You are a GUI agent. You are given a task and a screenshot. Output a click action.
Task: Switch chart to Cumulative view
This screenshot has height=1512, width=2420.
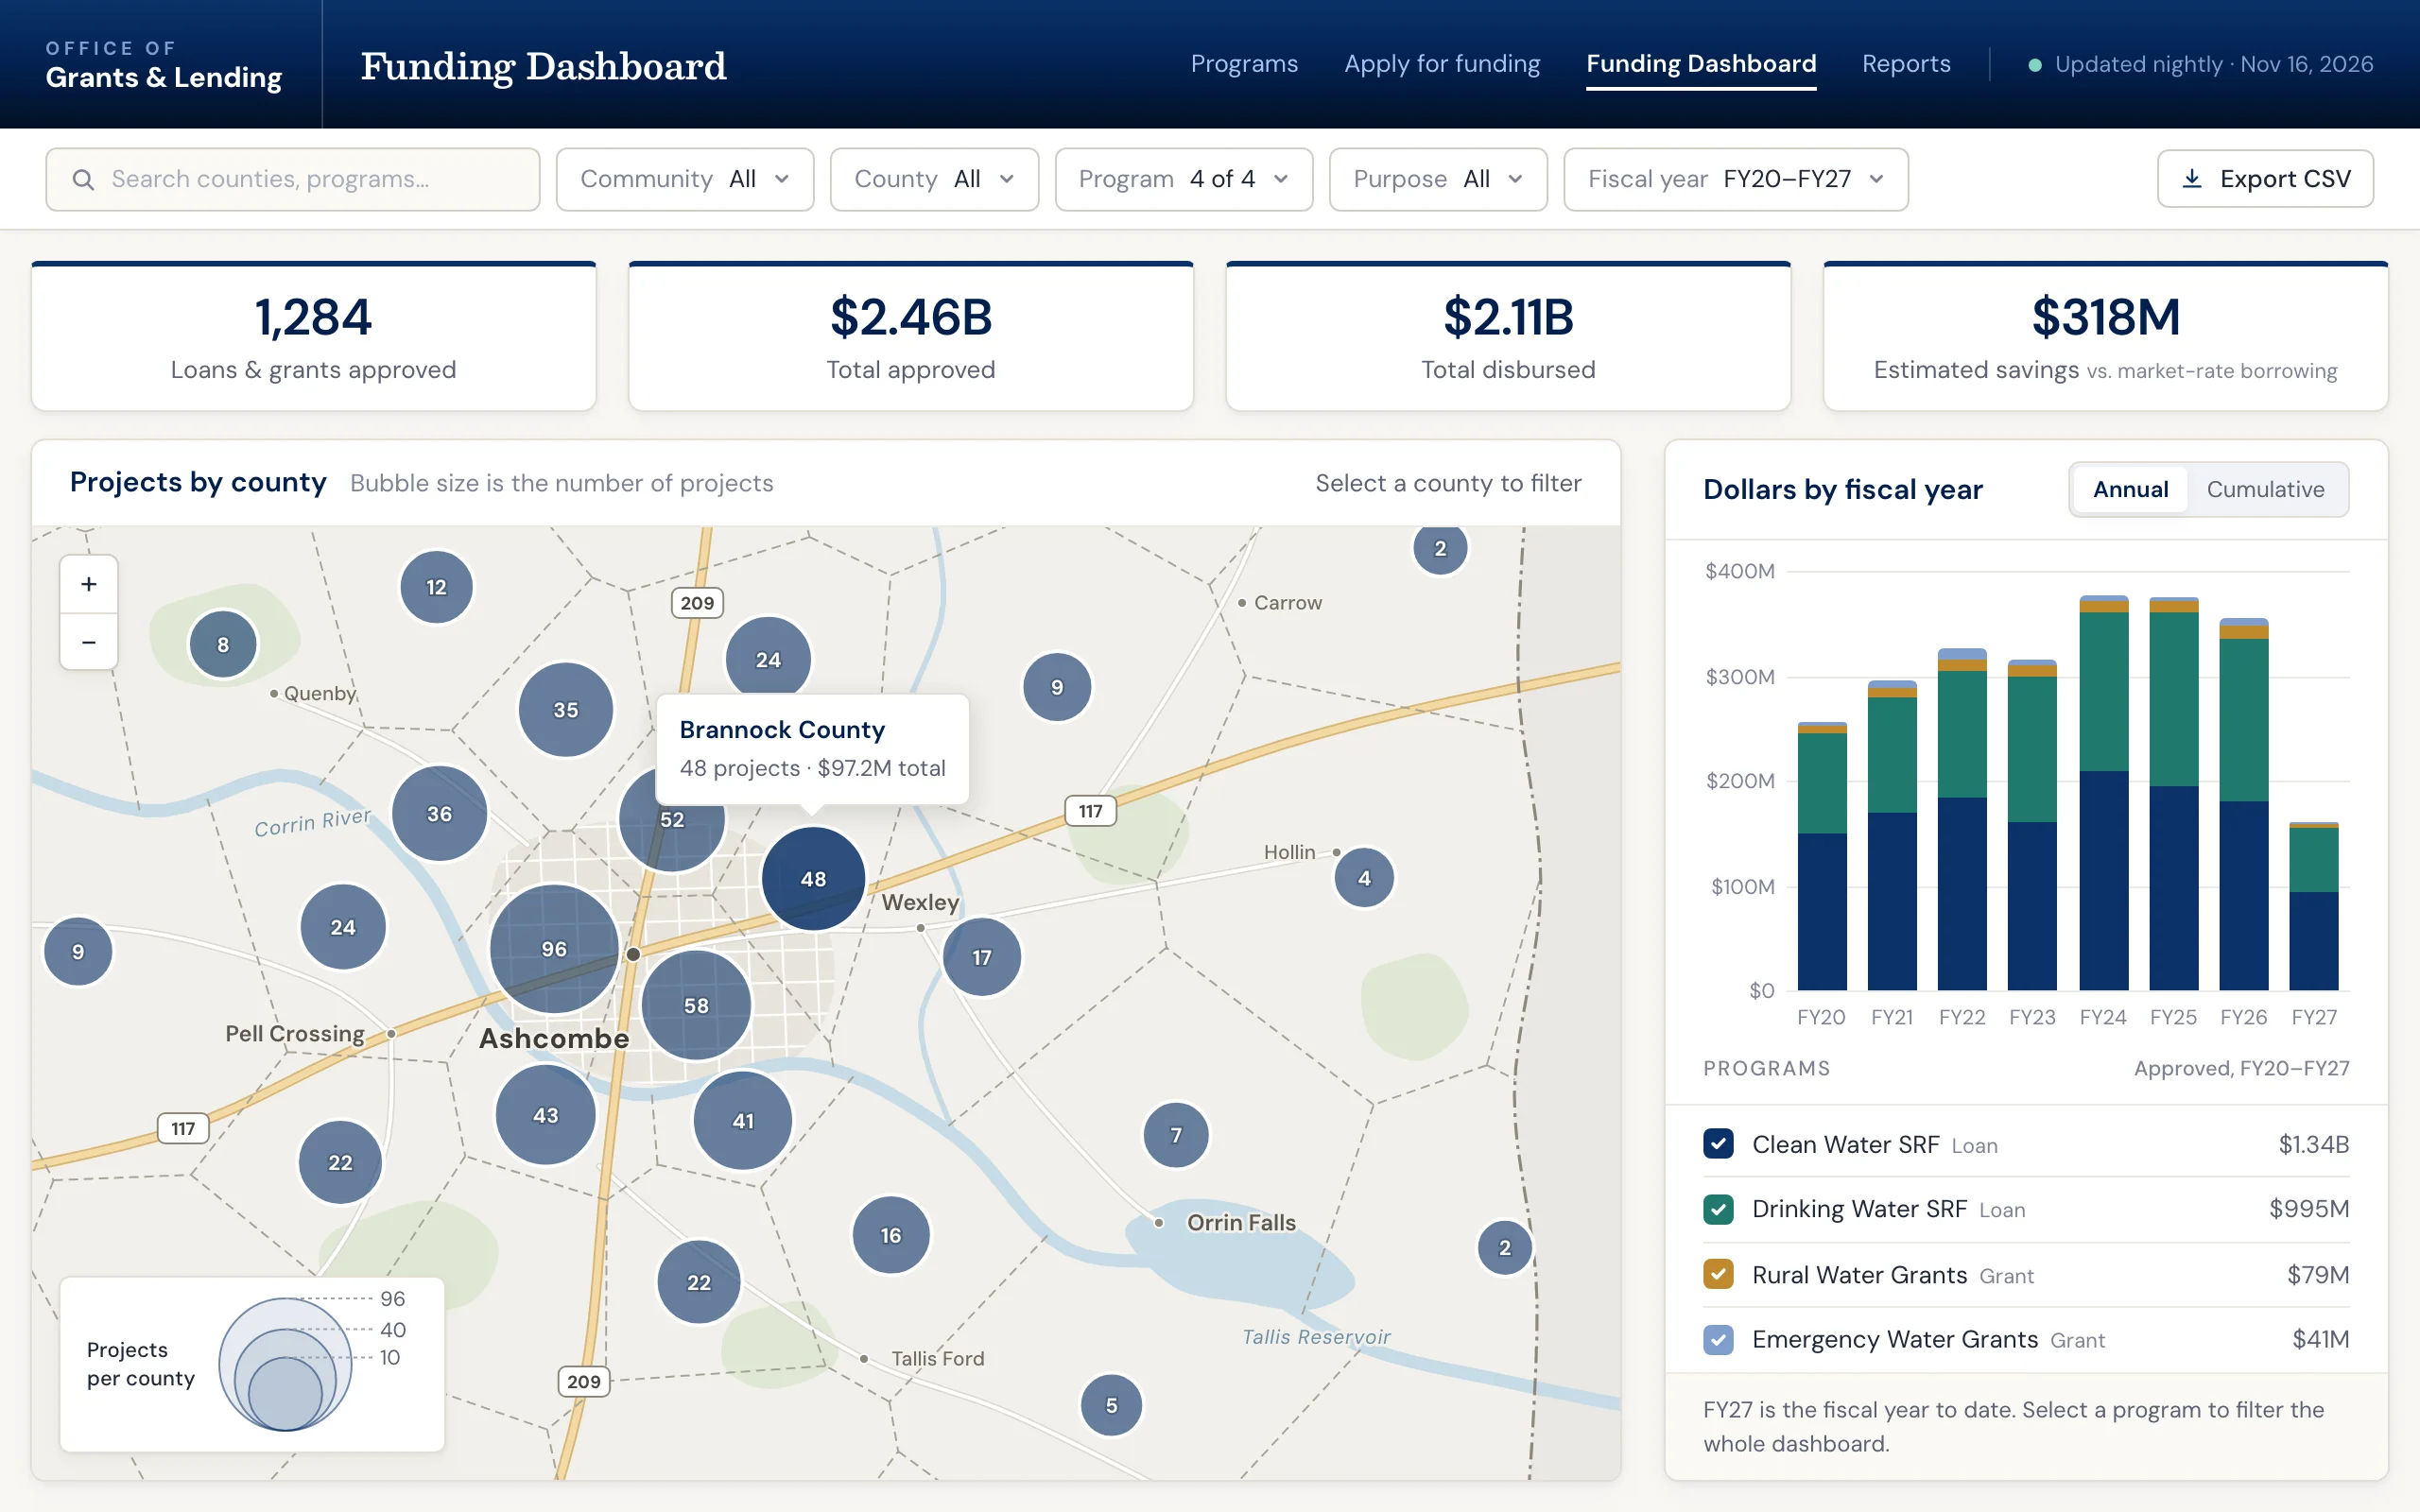[x=2265, y=489]
